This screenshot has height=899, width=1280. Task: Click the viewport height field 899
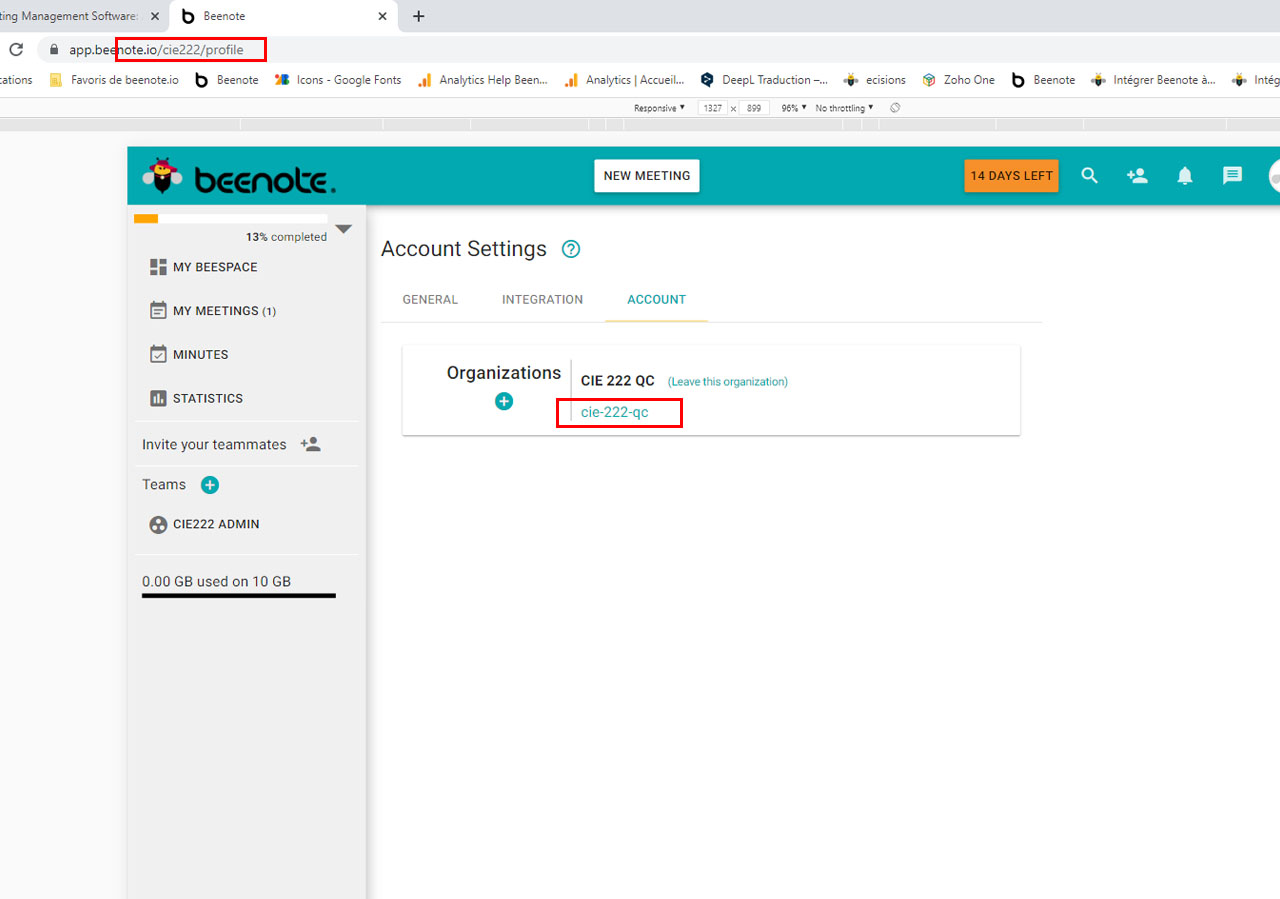(754, 108)
